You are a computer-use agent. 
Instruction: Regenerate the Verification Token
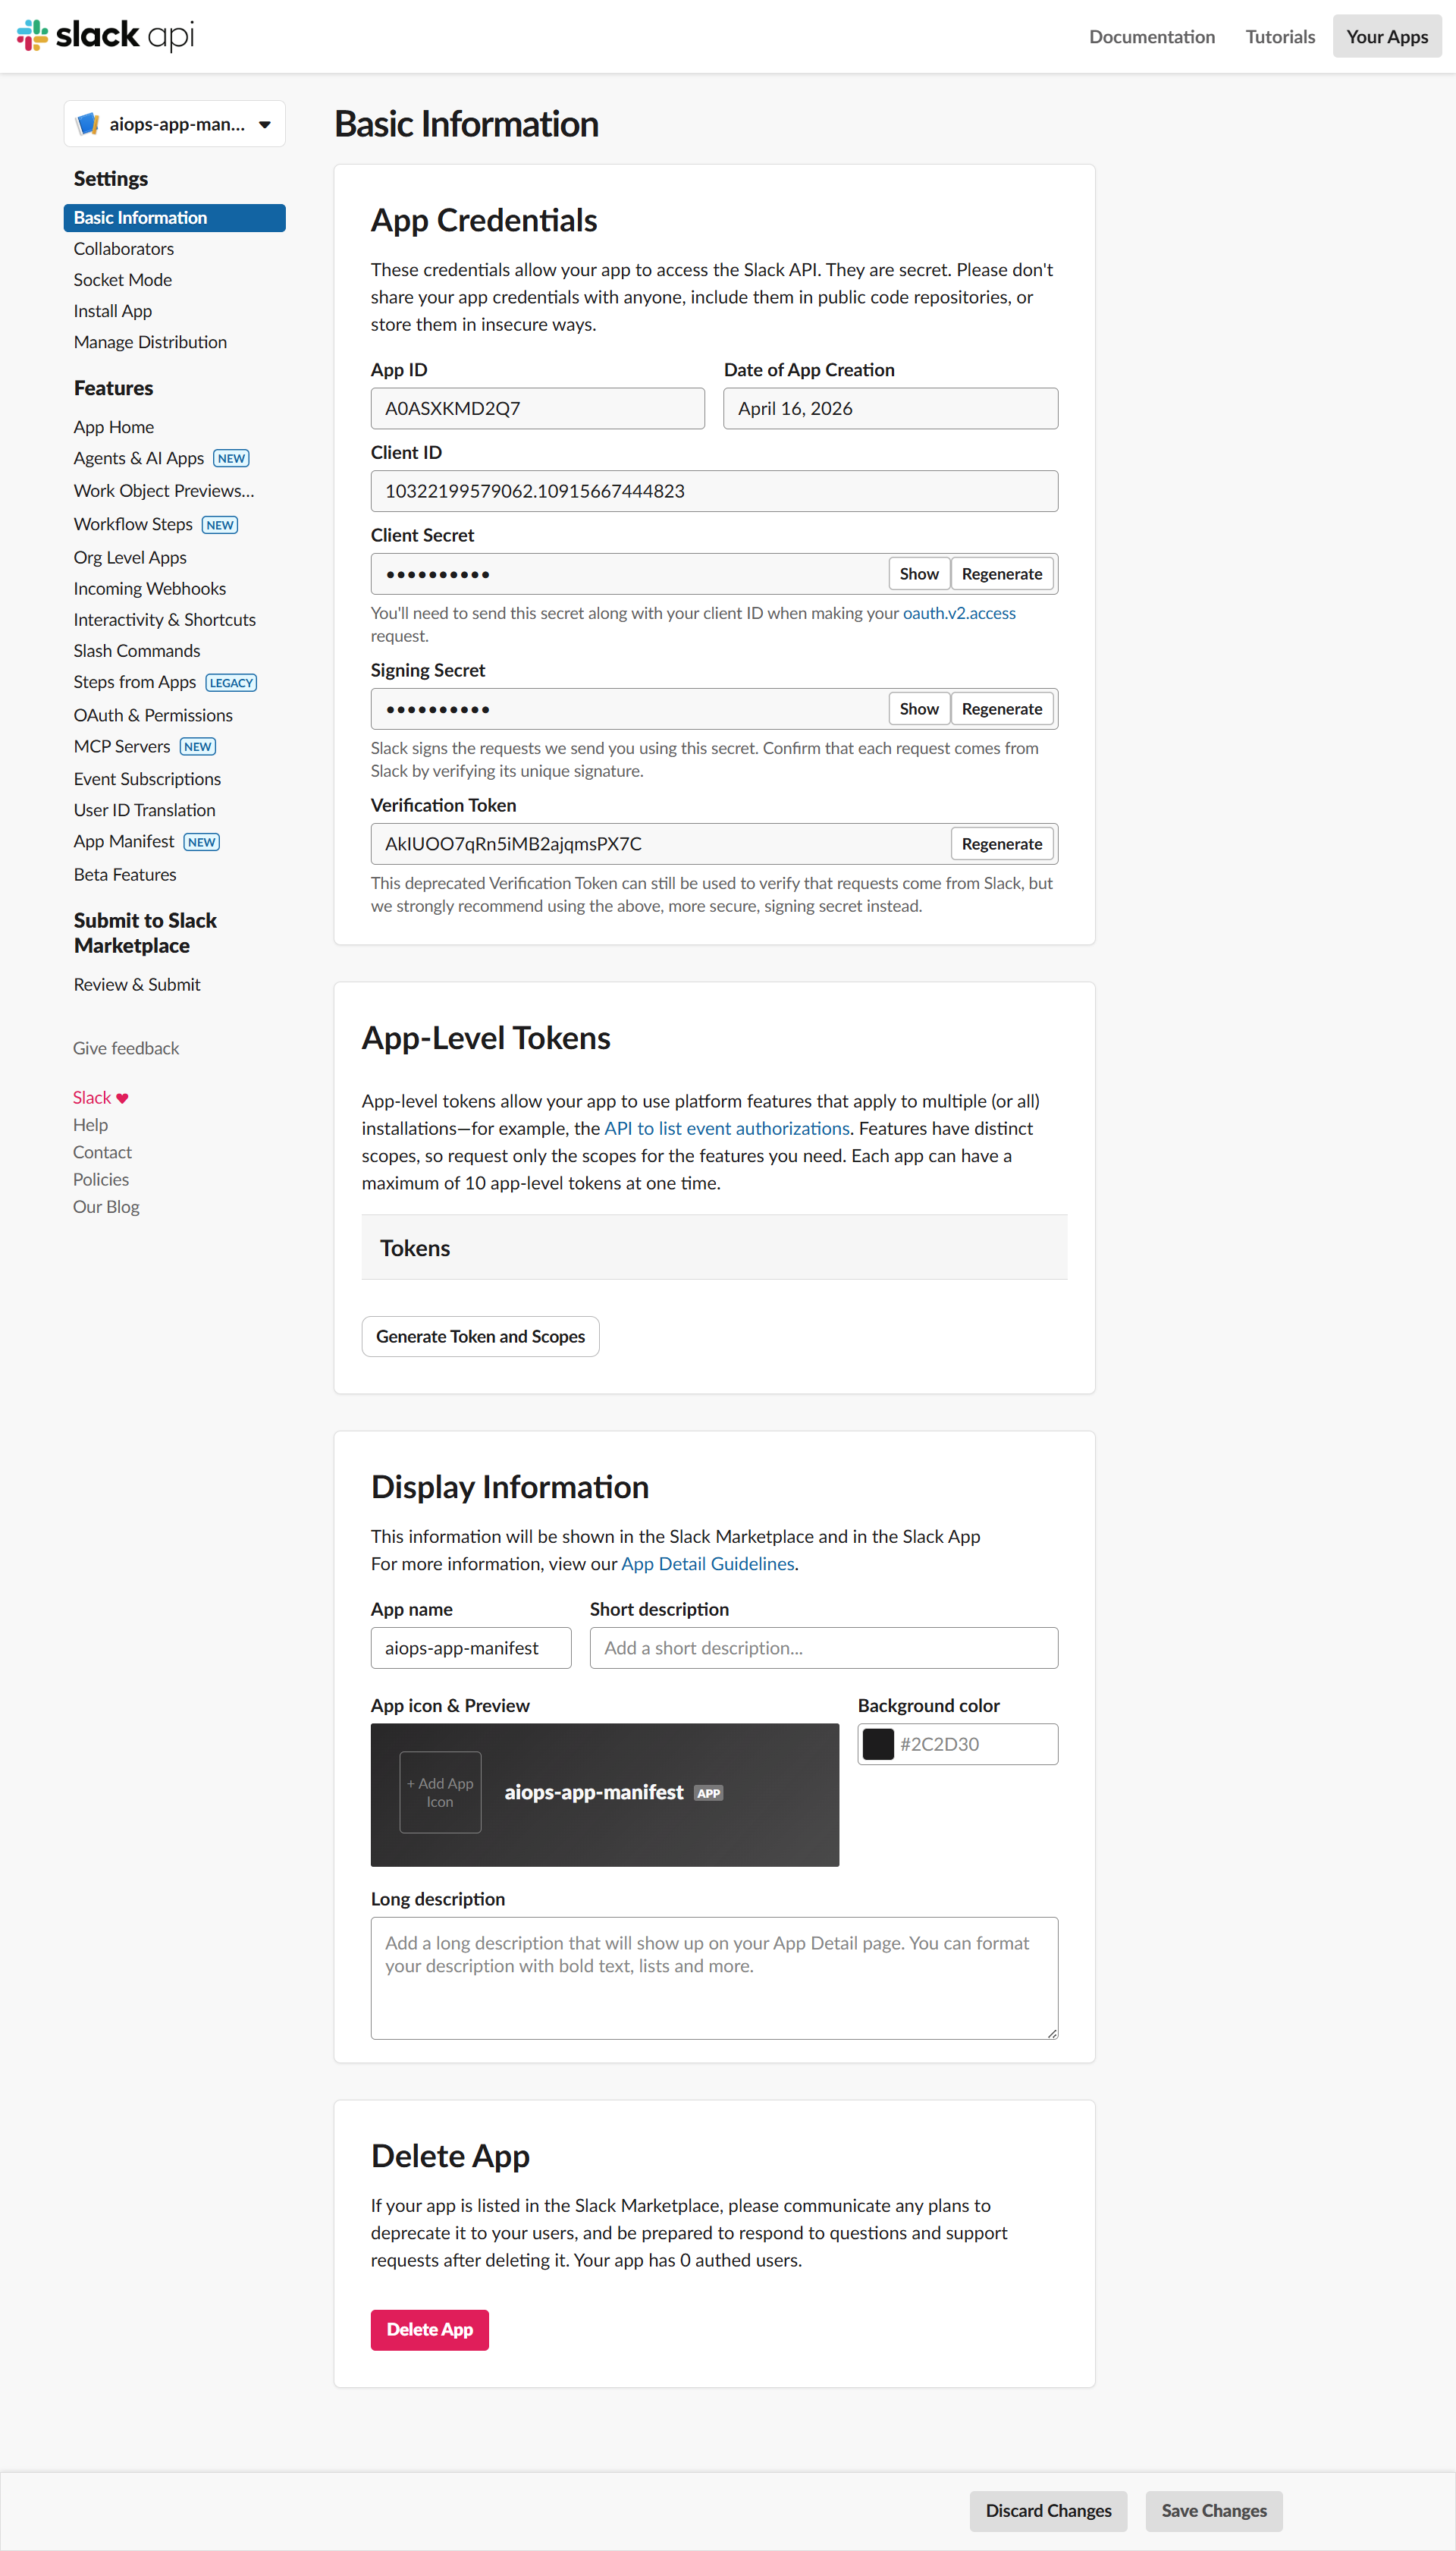click(x=1002, y=844)
